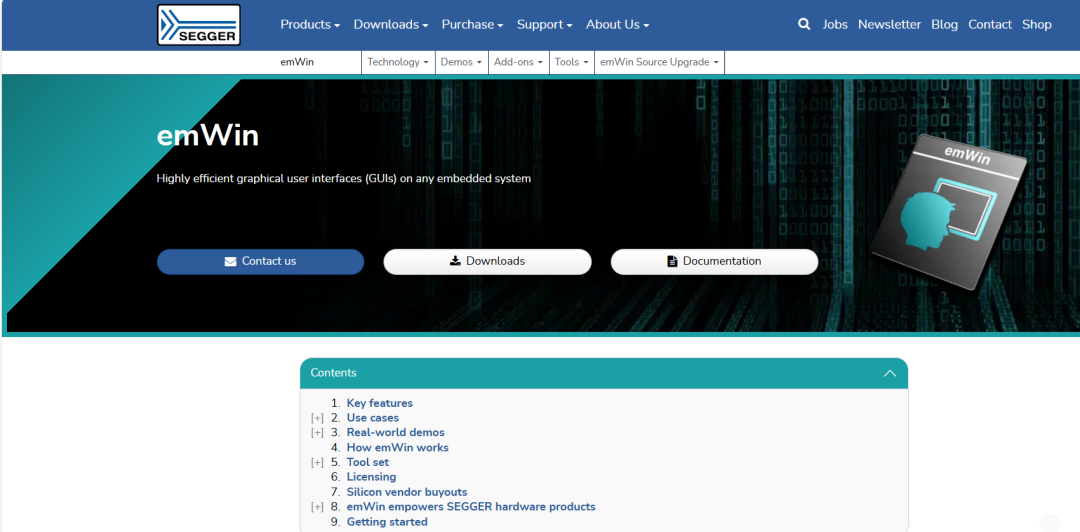Image resolution: width=1080 pixels, height=532 pixels.
Task: Expand the Use cases entry
Action: pyautogui.click(x=317, y=418)
